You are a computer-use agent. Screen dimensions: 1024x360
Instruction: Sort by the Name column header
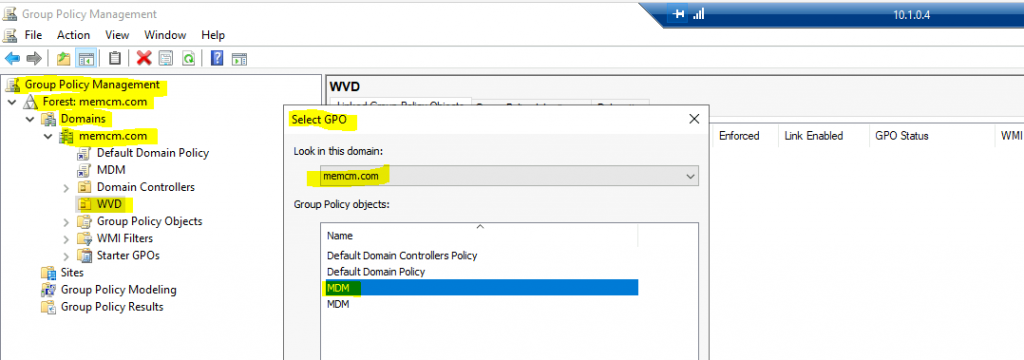pos(479,235)
